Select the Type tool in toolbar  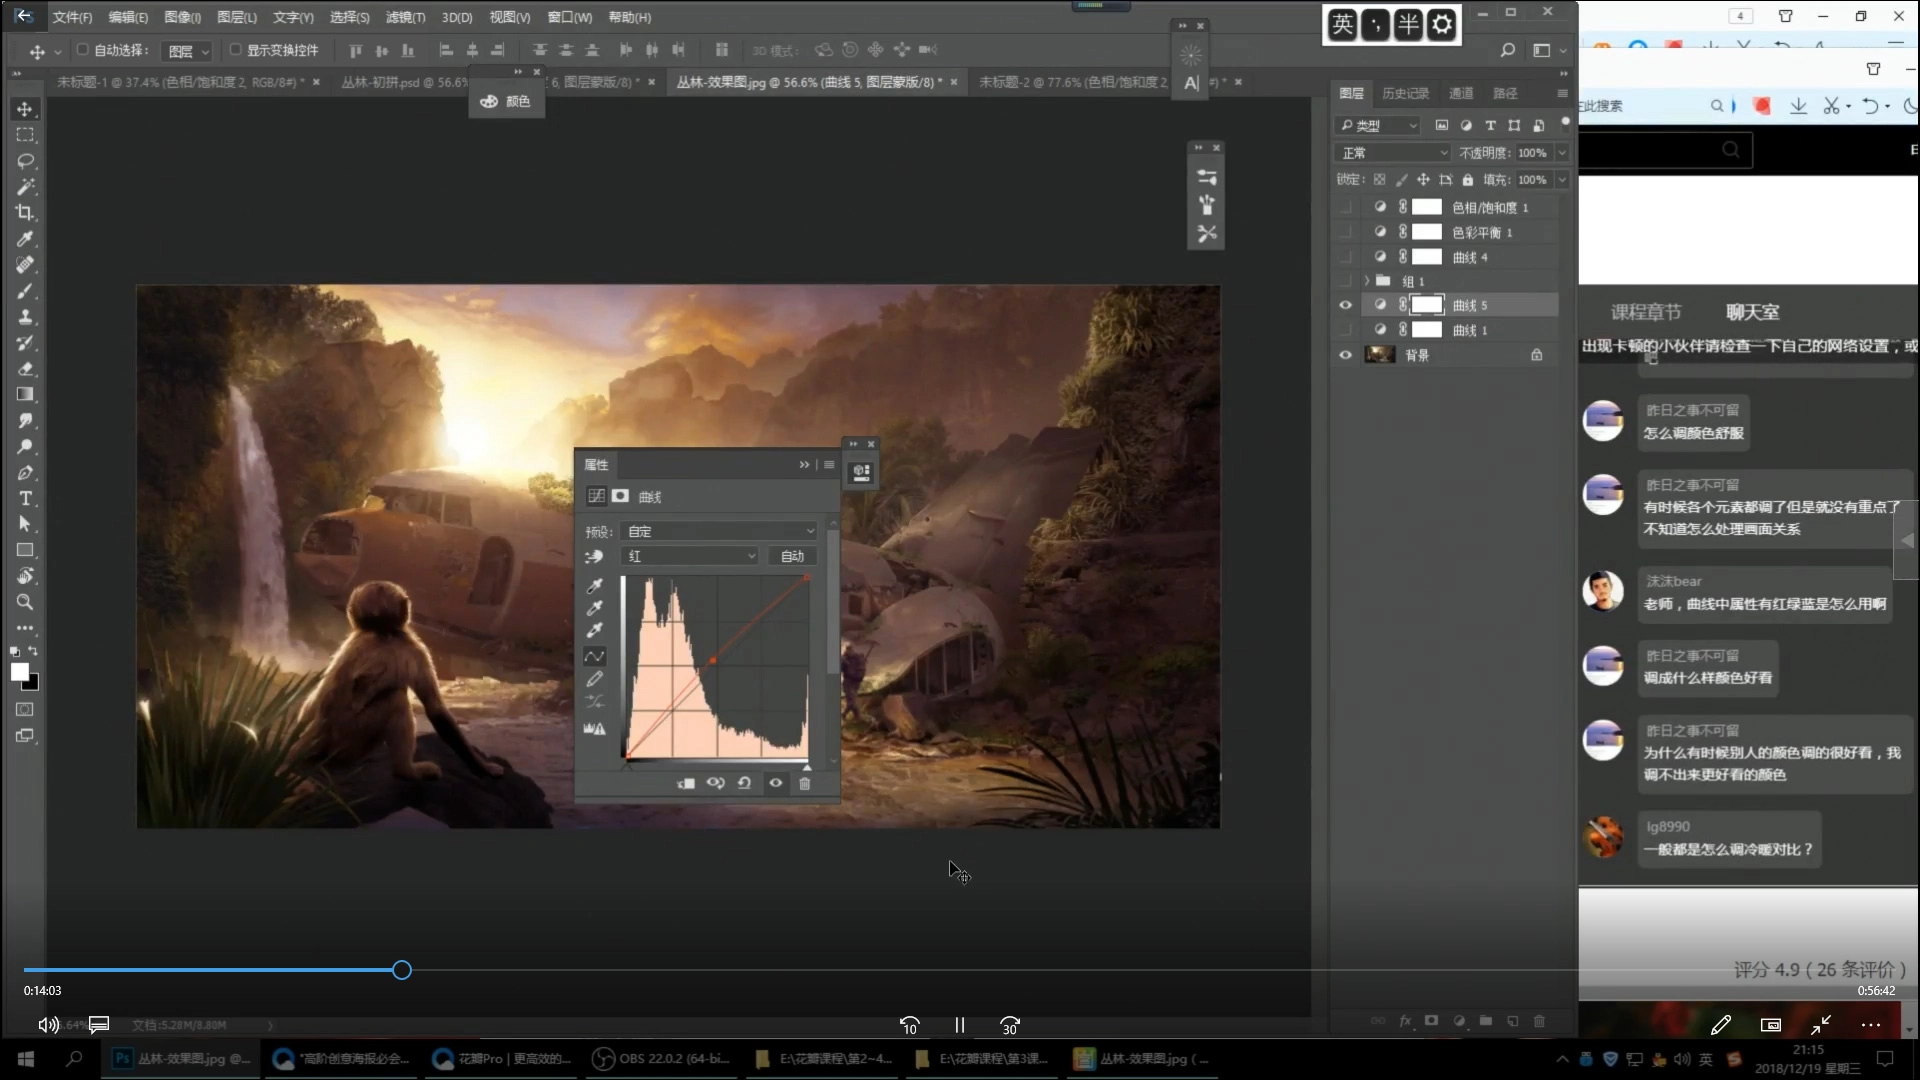(x=25, y=499)
